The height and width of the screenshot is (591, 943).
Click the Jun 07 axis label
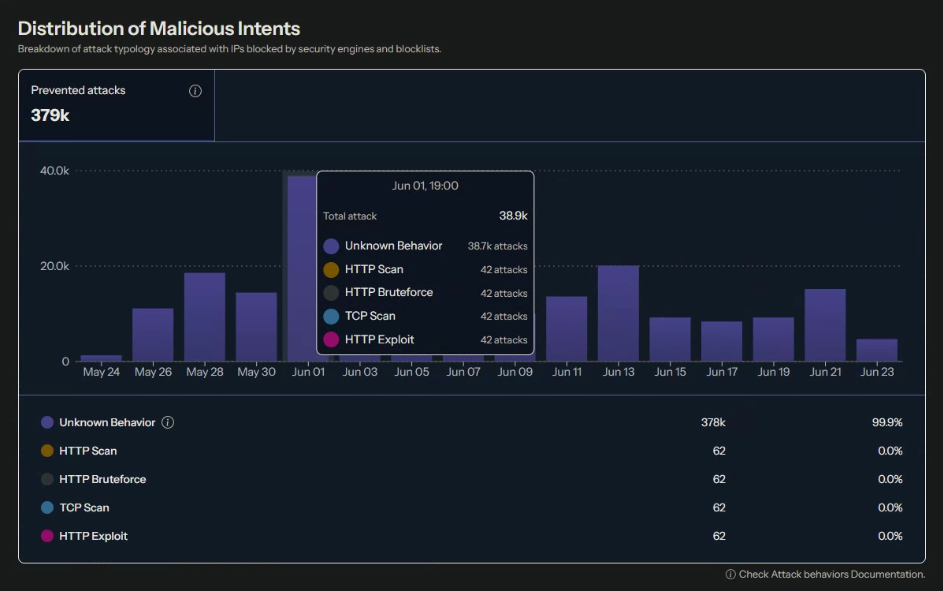click(464, 372)
